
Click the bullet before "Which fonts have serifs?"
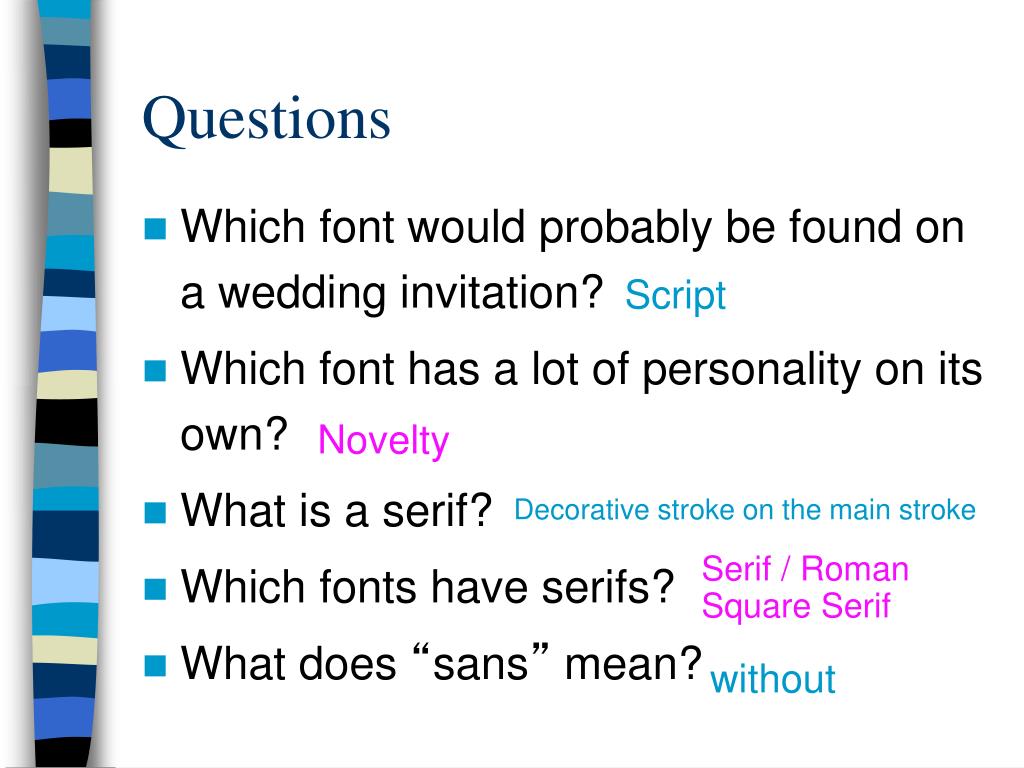click(x=155, y=588)
